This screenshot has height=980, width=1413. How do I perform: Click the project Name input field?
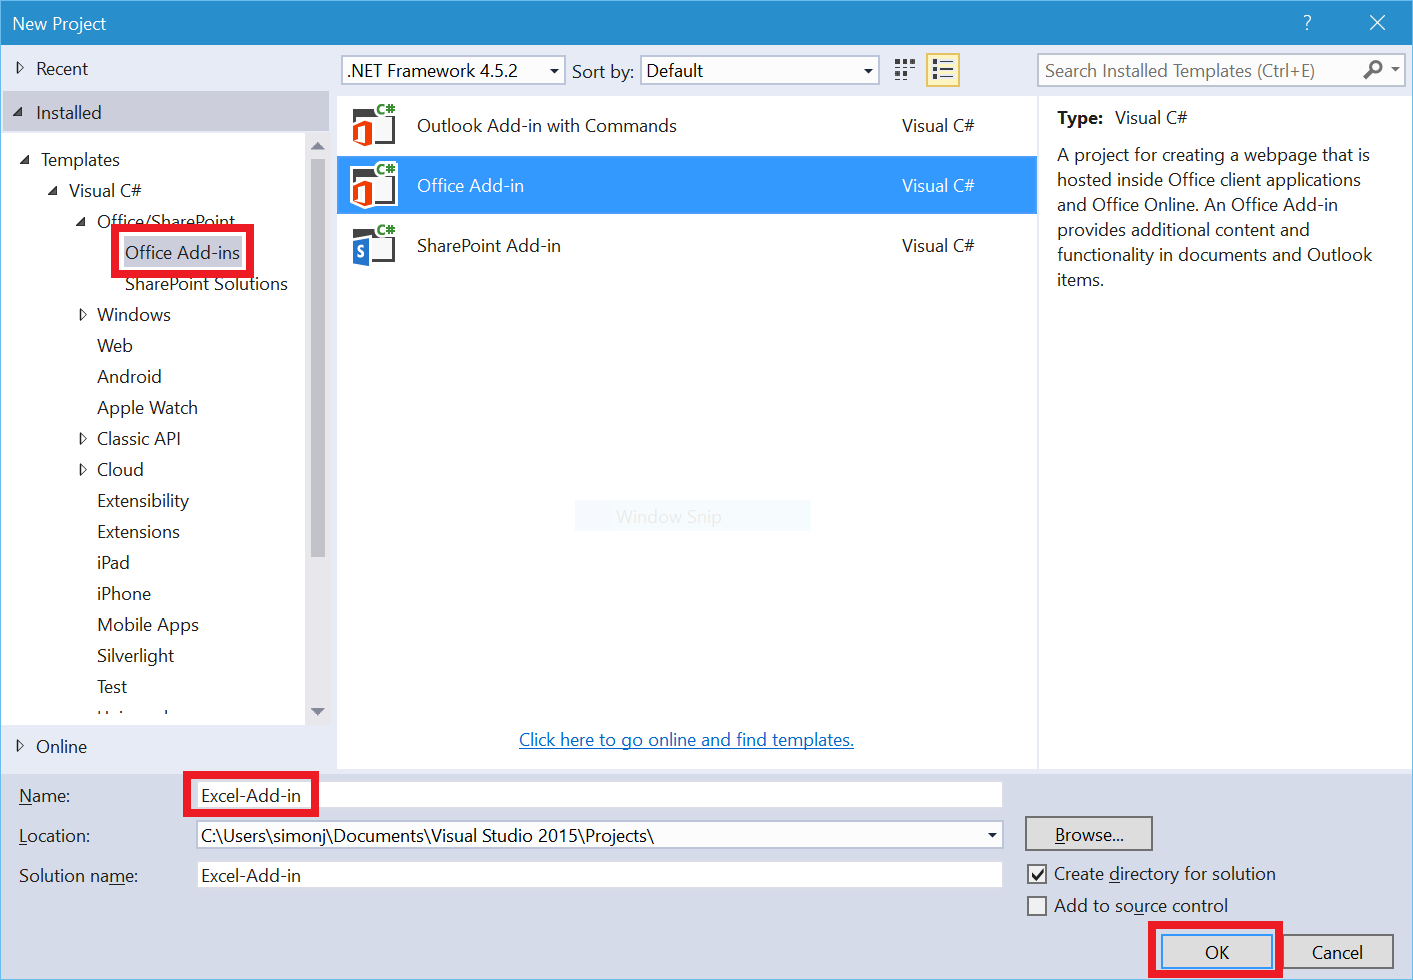pos(599,795)
